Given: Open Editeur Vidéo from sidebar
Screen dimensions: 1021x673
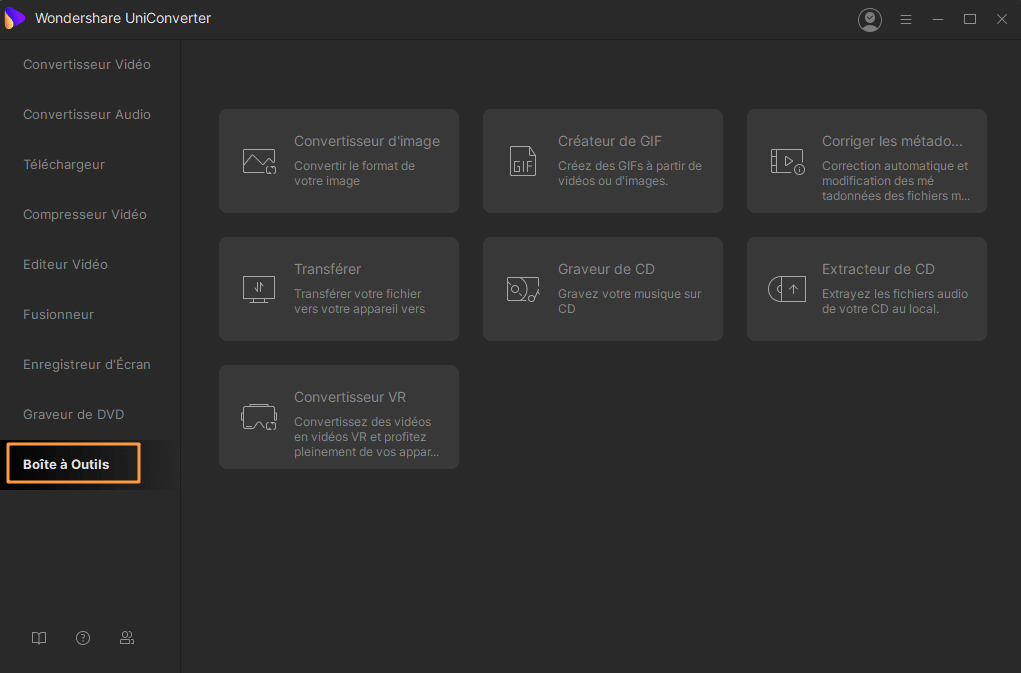Looking at the screenshot, I should tap(65, 264).
